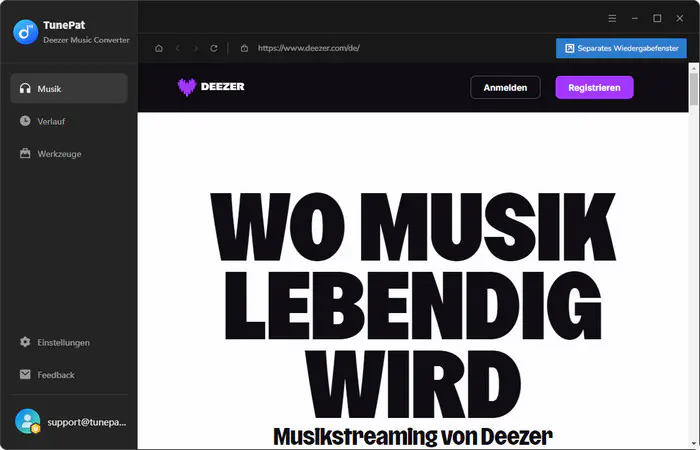Click the scrollbar up arrow

693,67
